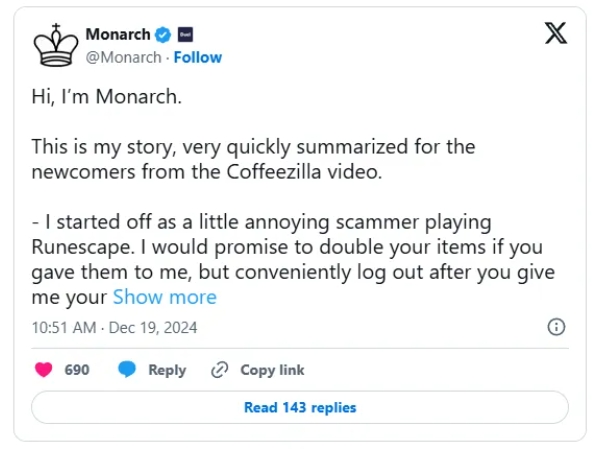Click the 690 likes count
Image resolution: width=600 pixels, height=453 pixels.
click(77, 370)
